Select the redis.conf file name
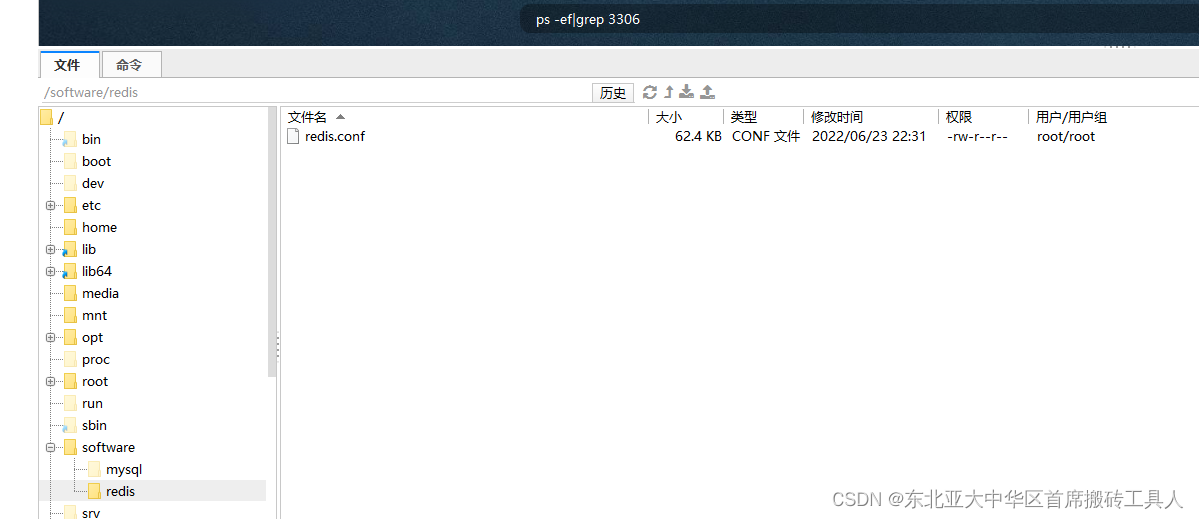The image size is (1199, 519). (x=335, y=137)
